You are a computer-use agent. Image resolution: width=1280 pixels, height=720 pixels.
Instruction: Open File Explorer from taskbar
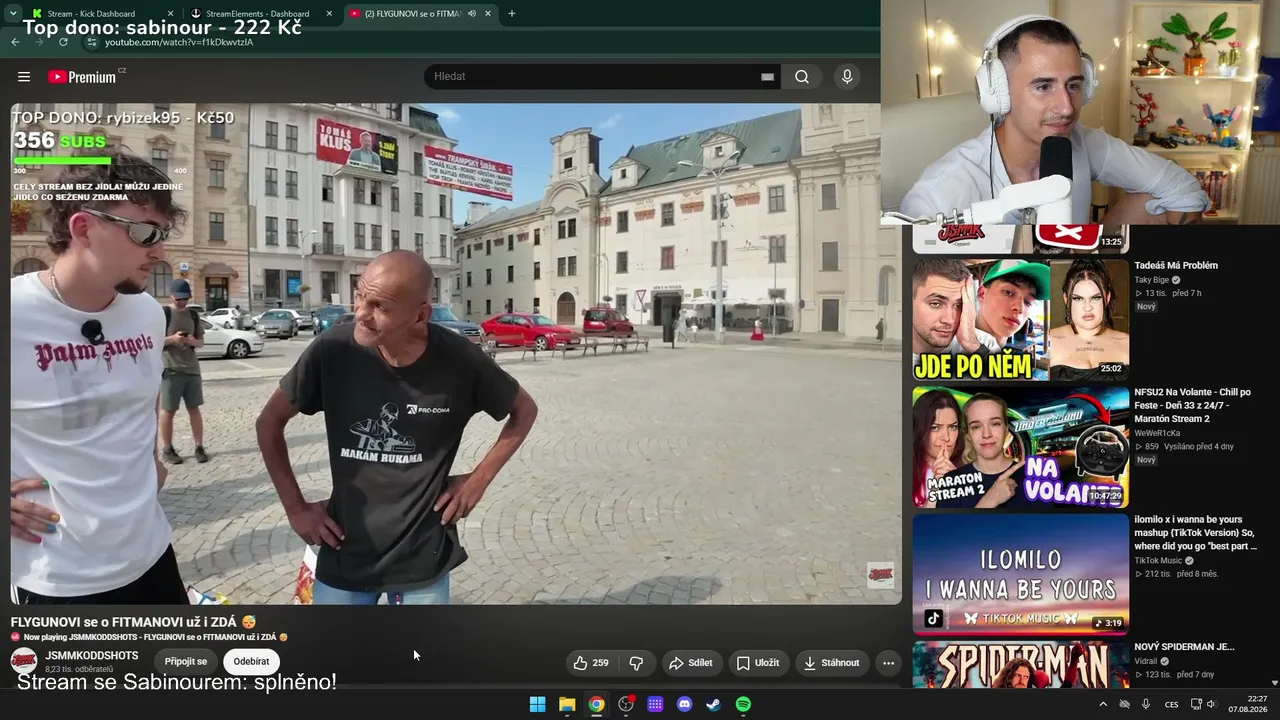pos(567,704)
